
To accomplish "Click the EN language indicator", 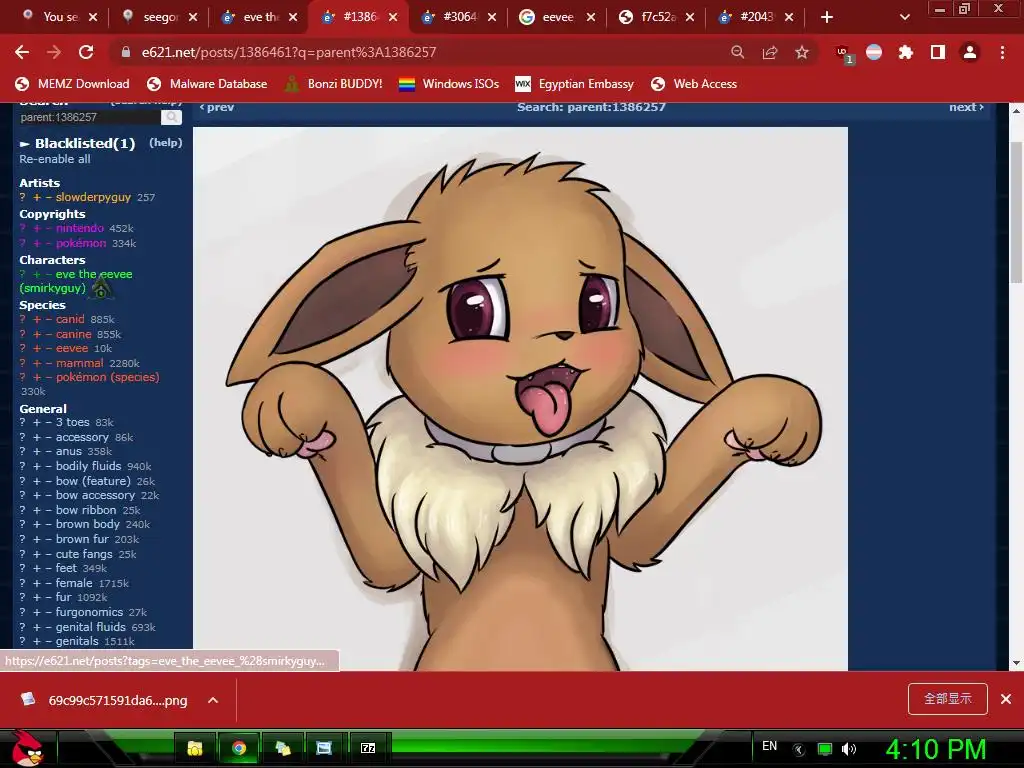I will point(769,746).
